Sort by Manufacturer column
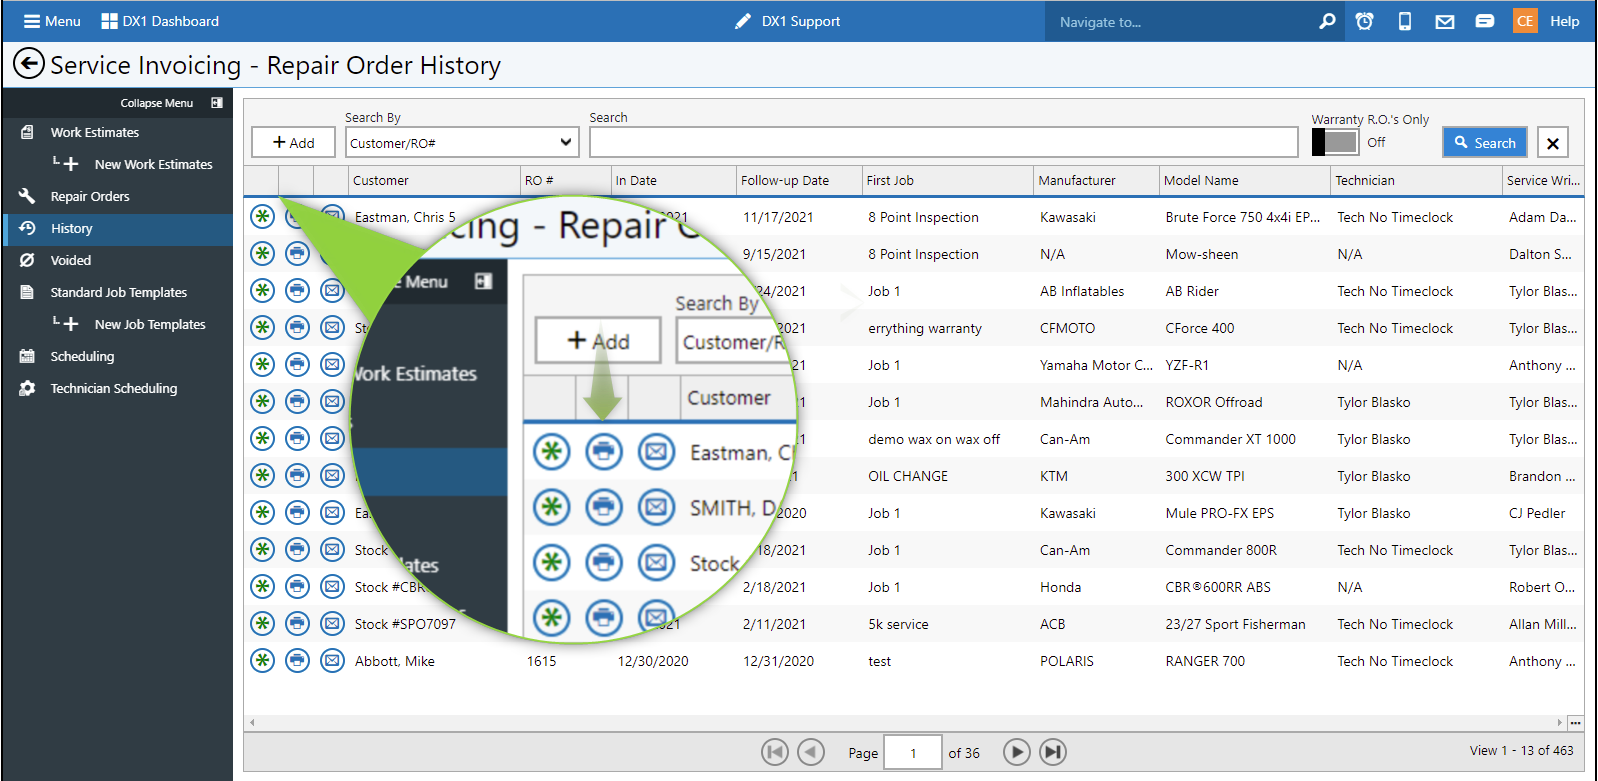This screenshot has width=1598, height=781. (x=1097, y=180)
